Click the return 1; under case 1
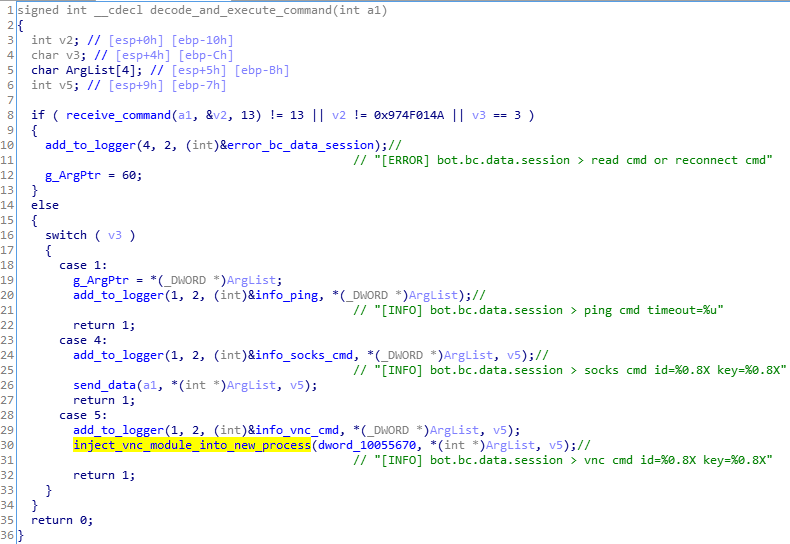This screenshot has height=544, width=790. click(x=104, y=325)
